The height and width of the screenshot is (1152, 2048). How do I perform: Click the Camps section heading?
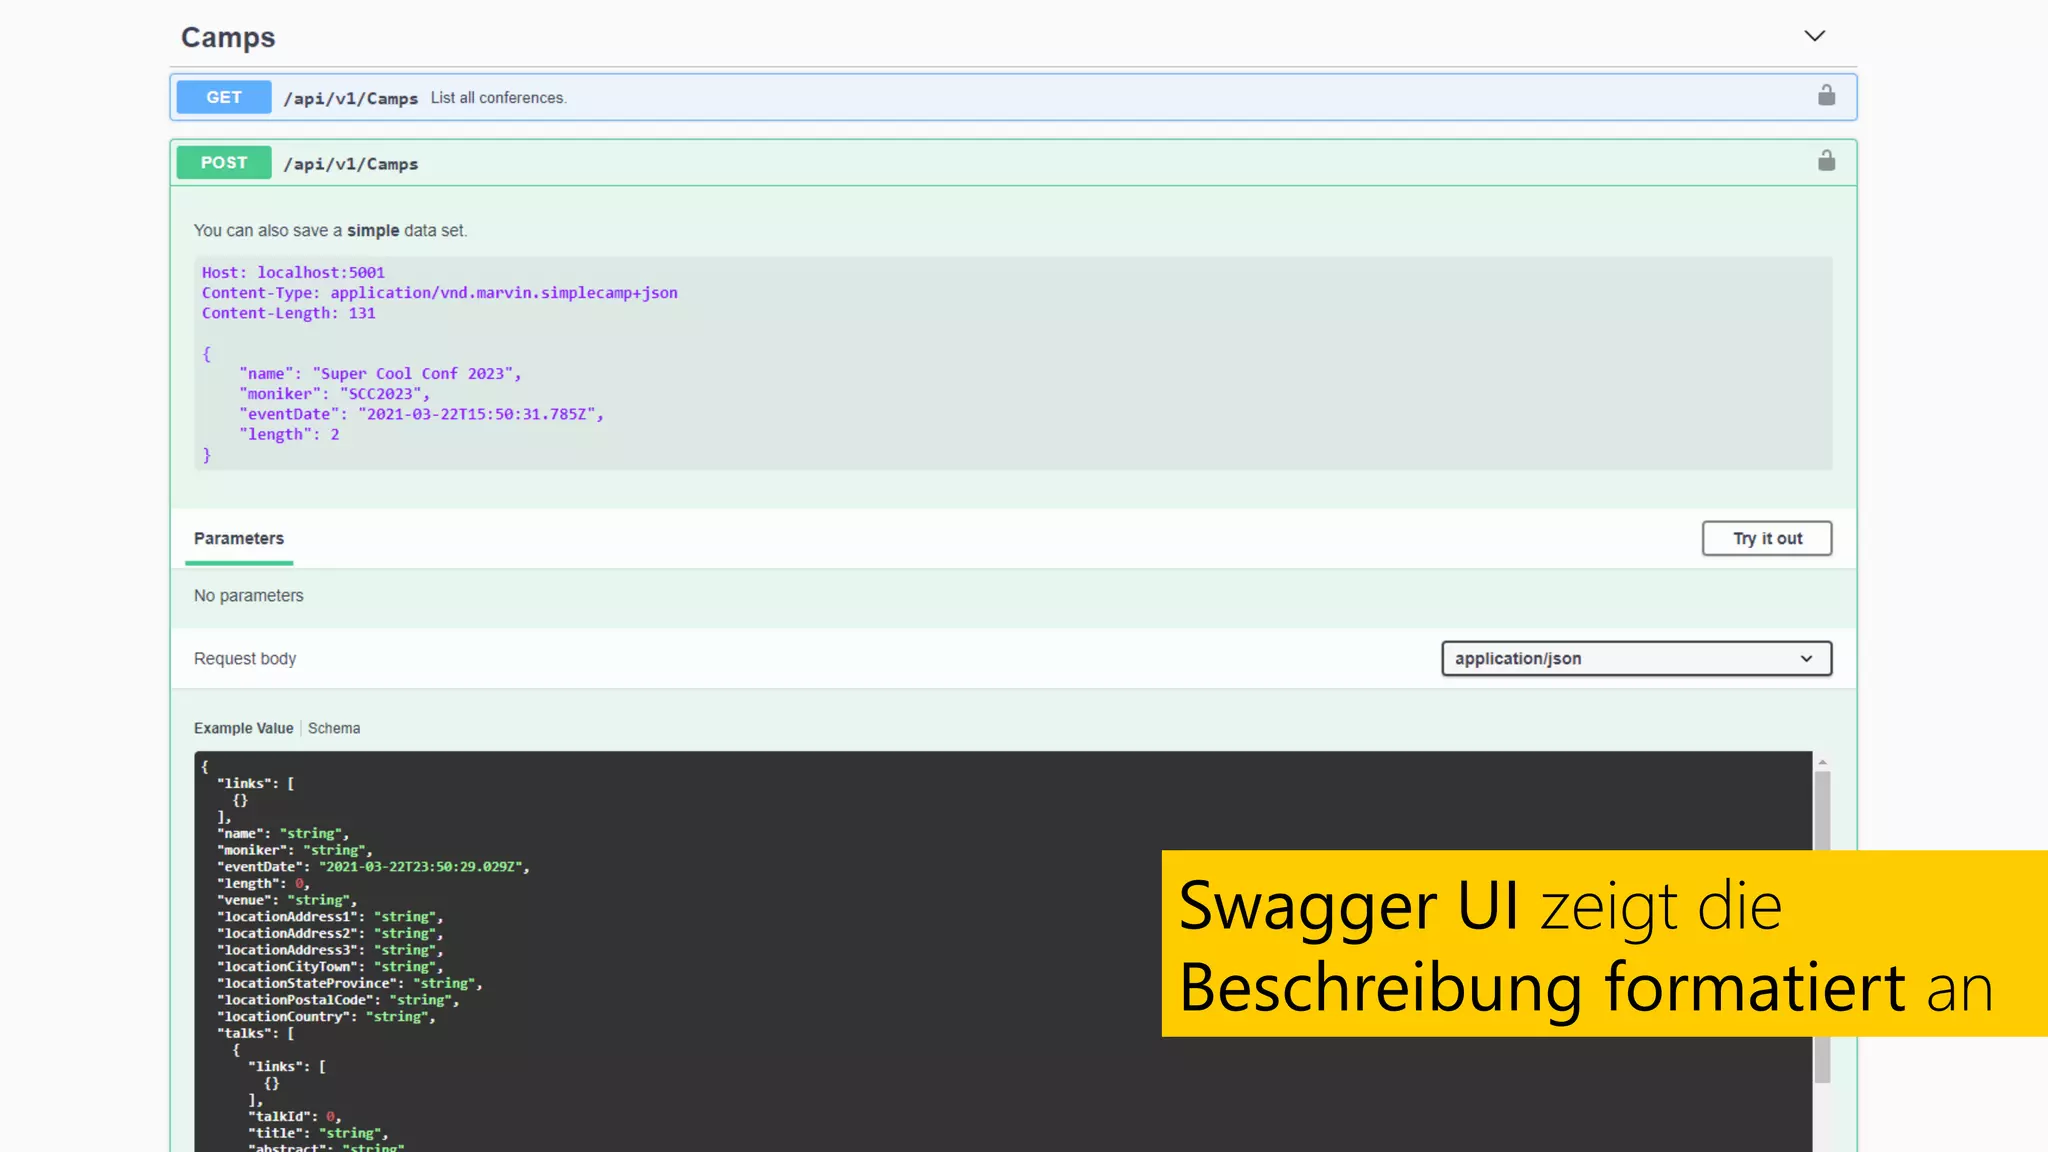[x=228, y=37]
